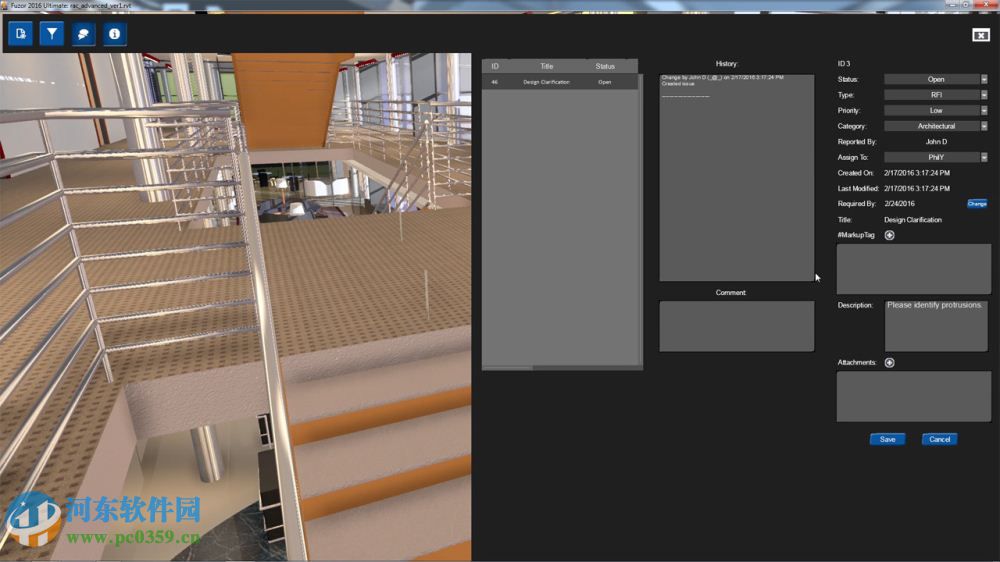Click the MarkupTag list box

click(x=914, y=269)
